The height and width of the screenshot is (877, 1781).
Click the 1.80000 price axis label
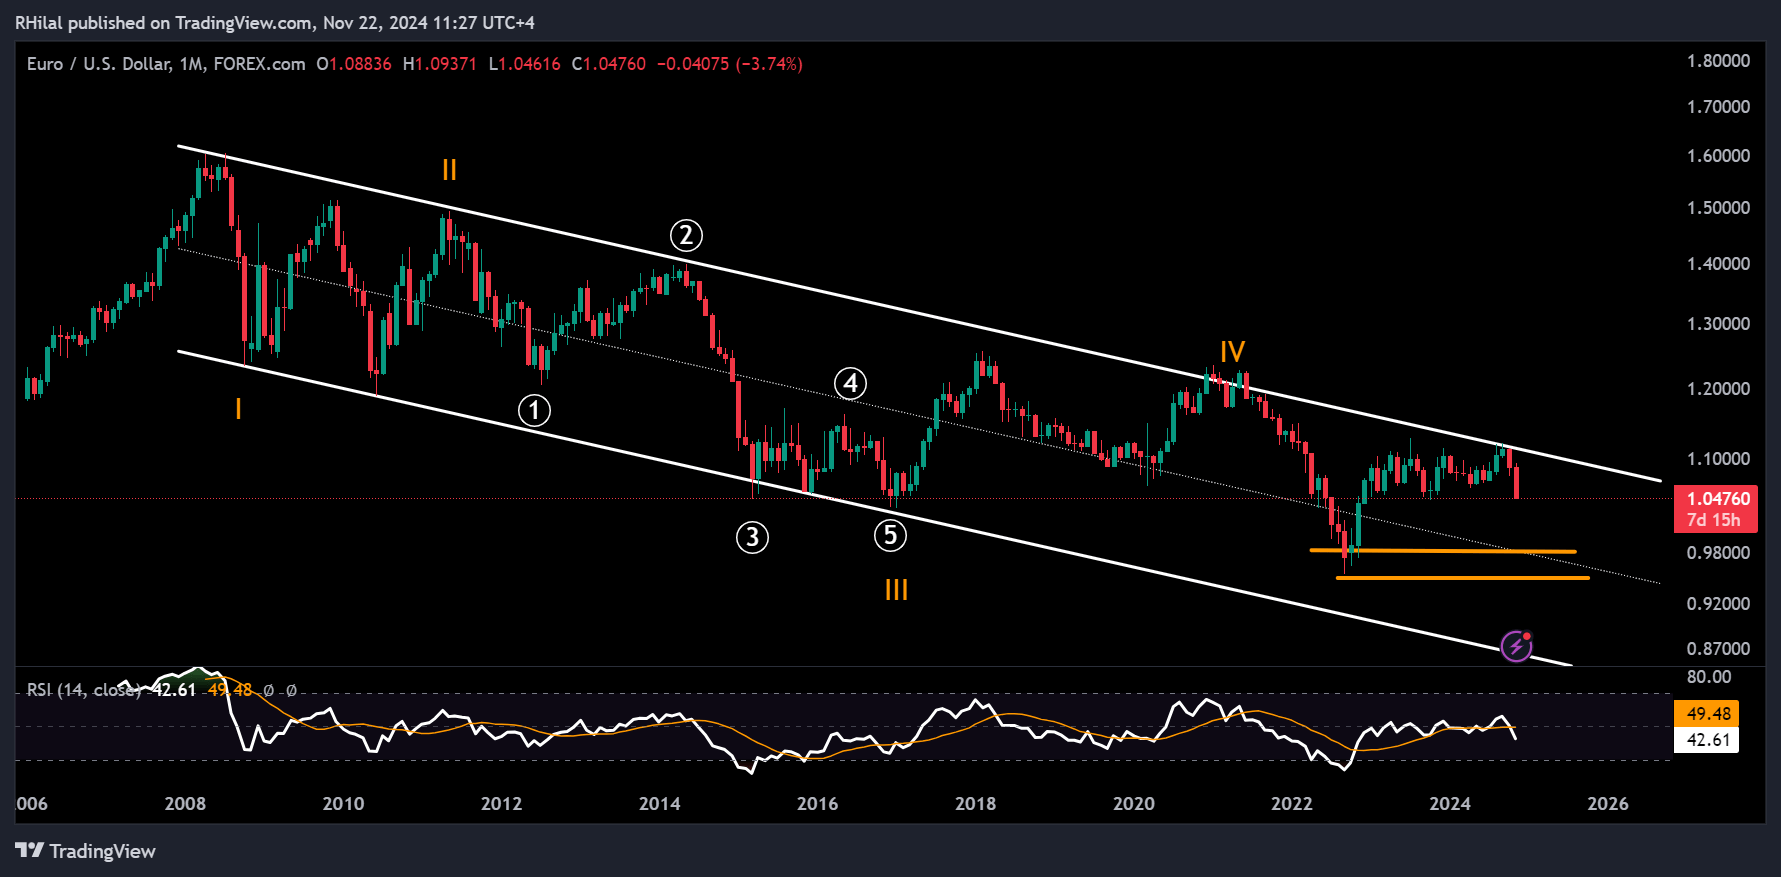(1719, 61)
